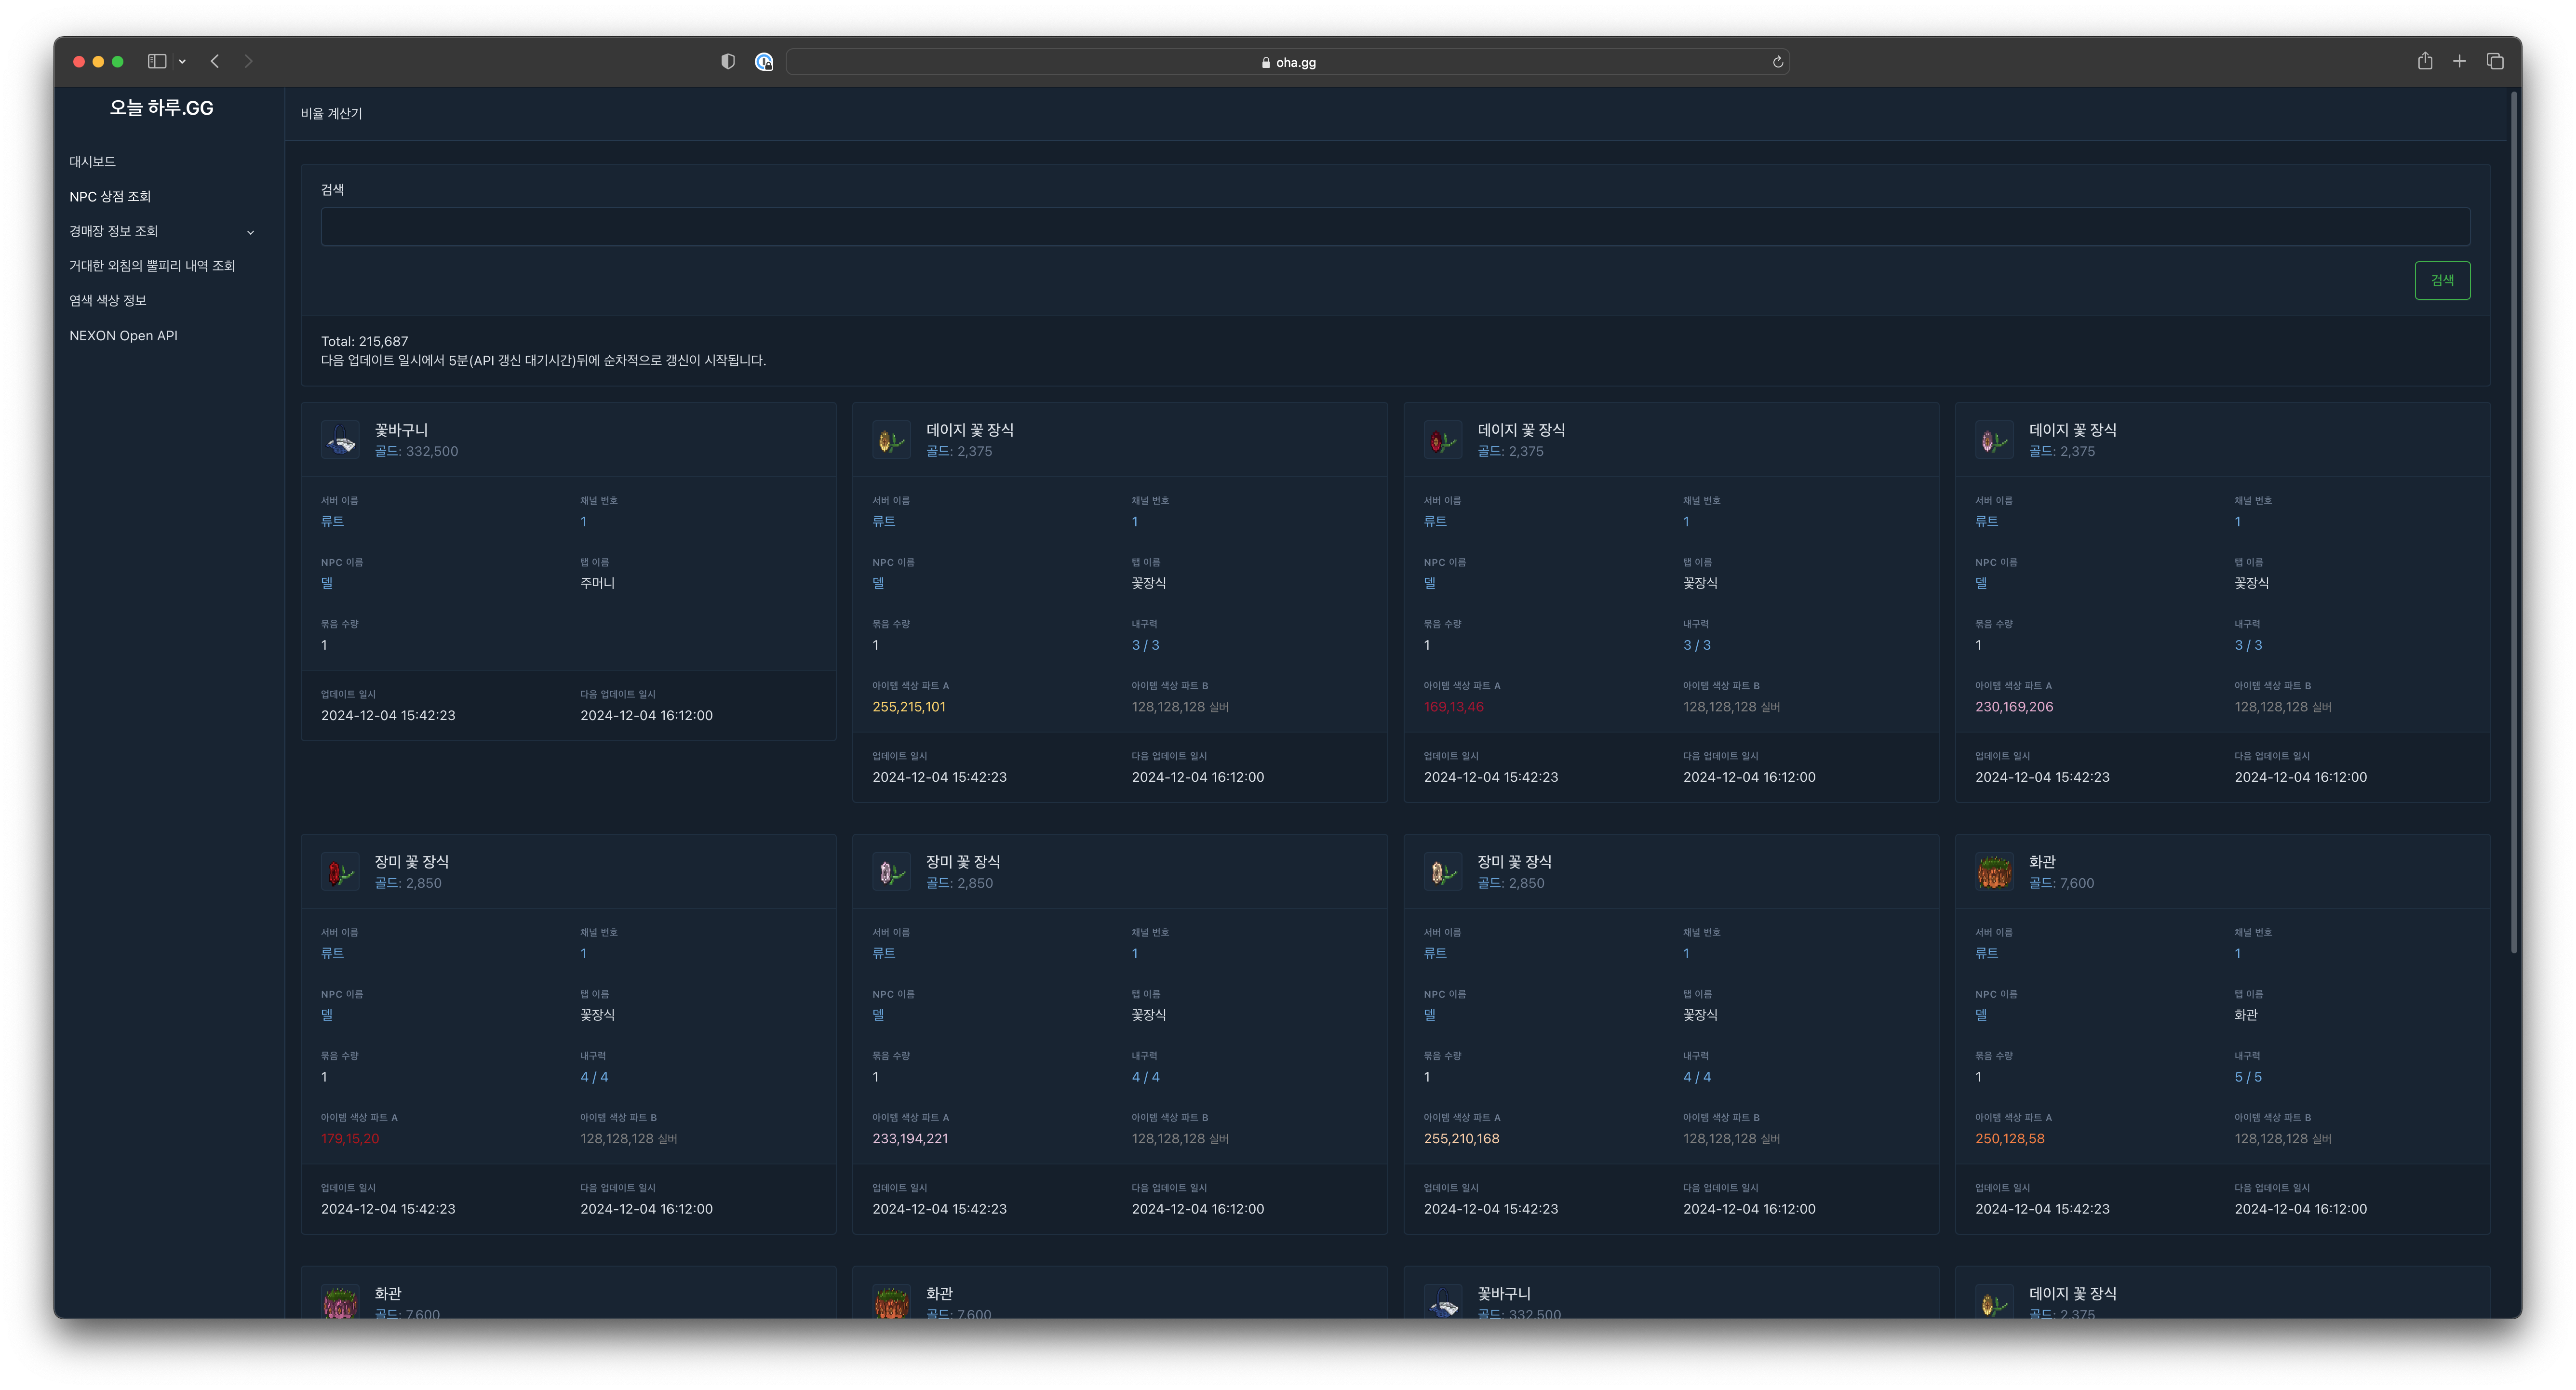Click Safari's reload page icon
2576x1390 pixels.
pos(1778,62)
